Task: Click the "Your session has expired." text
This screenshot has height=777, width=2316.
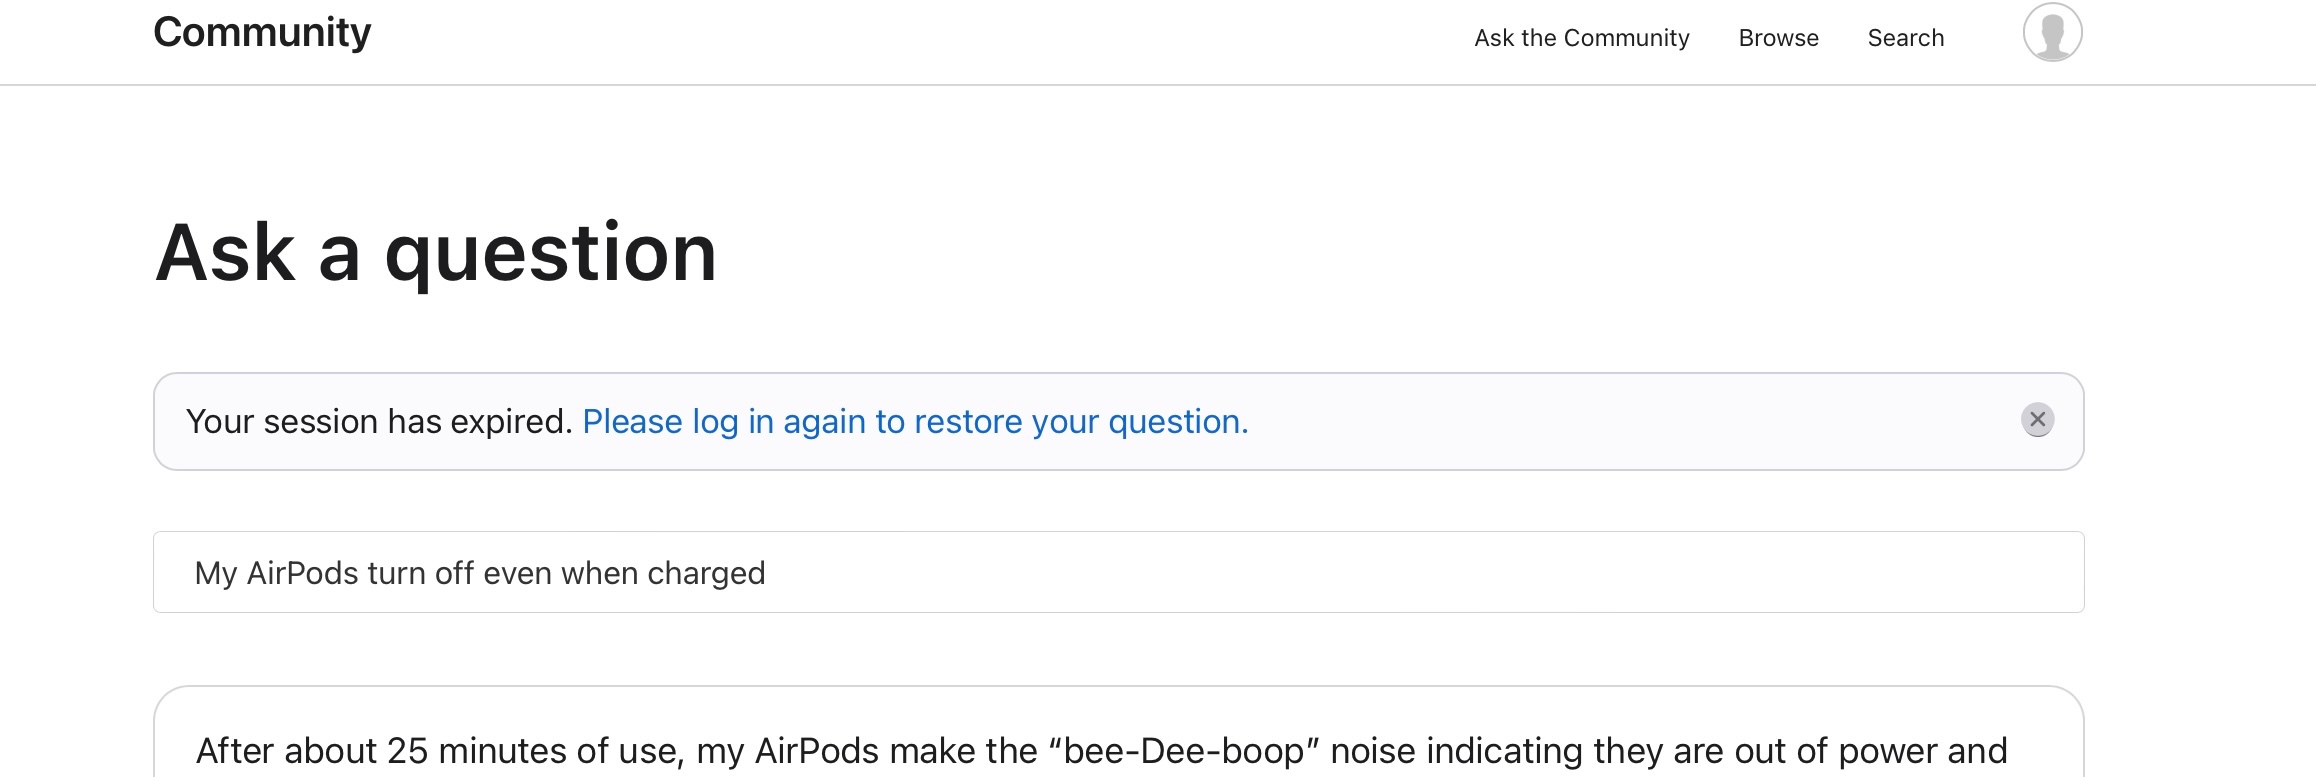Action: [378, 422]
